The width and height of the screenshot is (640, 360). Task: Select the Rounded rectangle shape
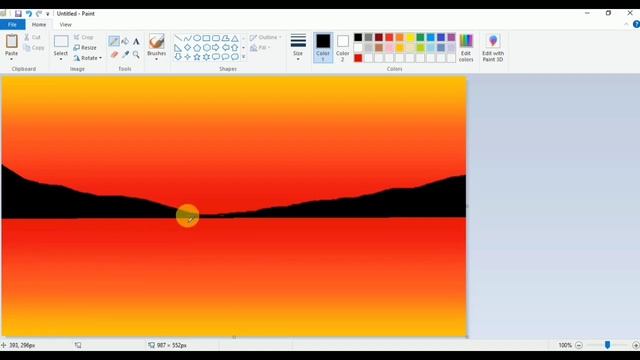(x=216, y=38)
